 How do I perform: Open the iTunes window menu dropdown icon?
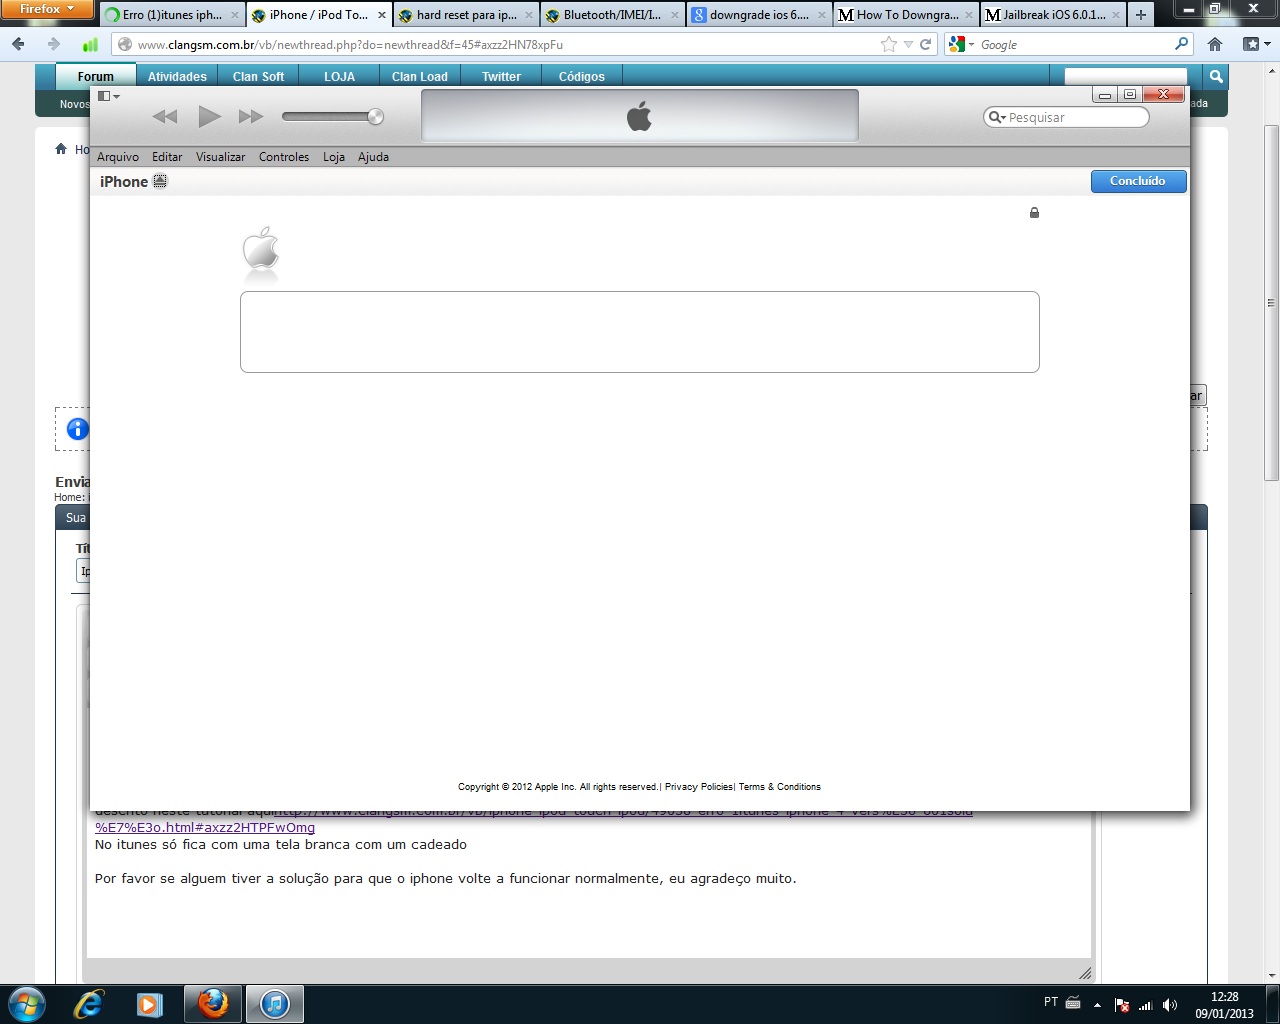108,96
